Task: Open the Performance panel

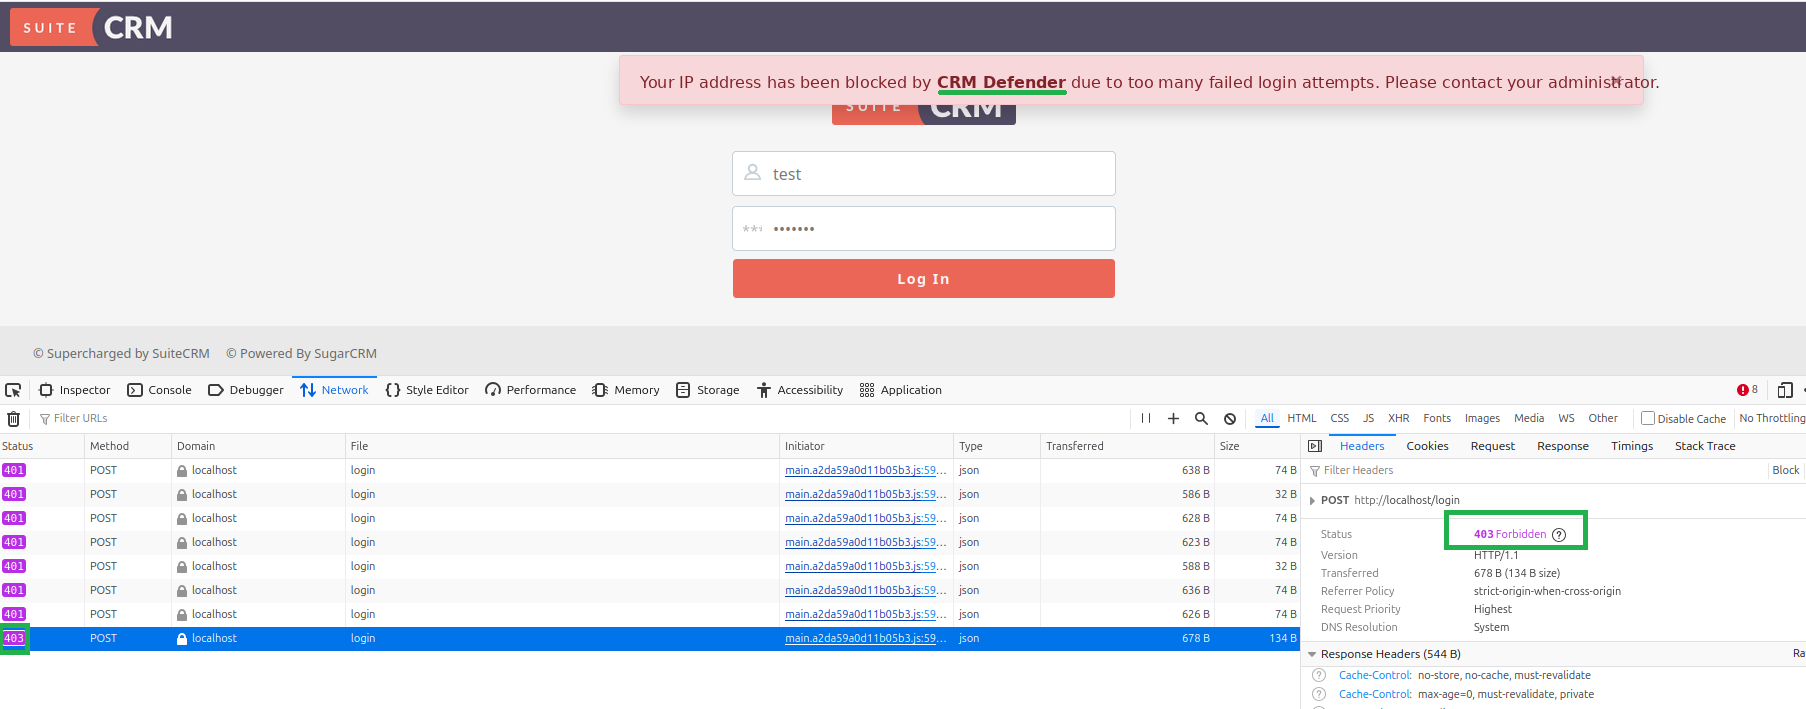Action: coord(531,390)
